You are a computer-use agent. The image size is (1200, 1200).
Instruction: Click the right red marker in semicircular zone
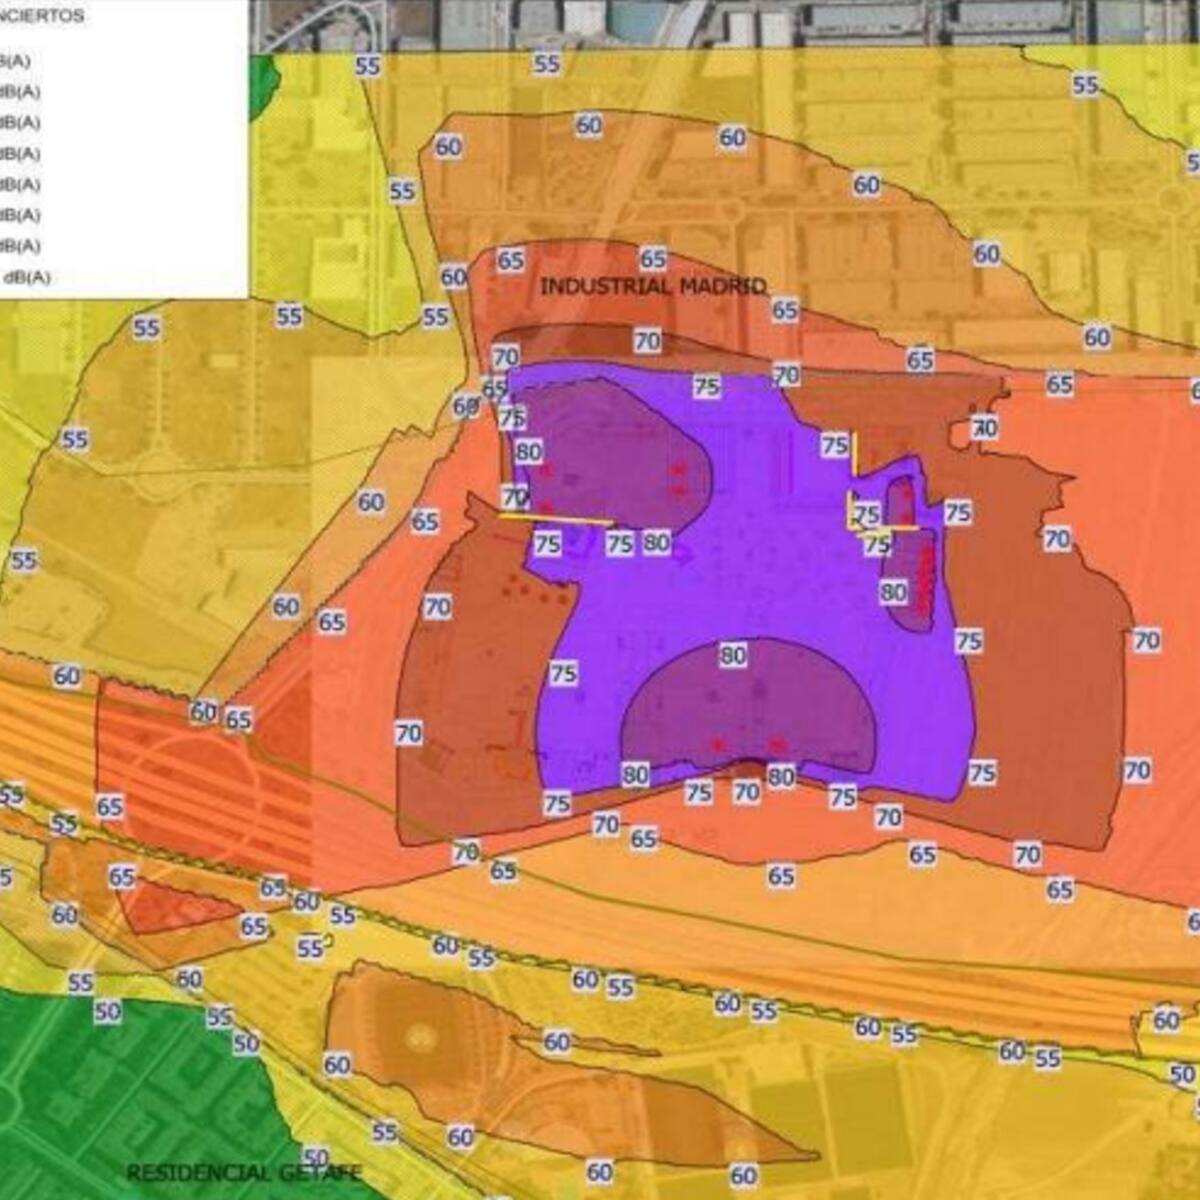coord(776,744)
